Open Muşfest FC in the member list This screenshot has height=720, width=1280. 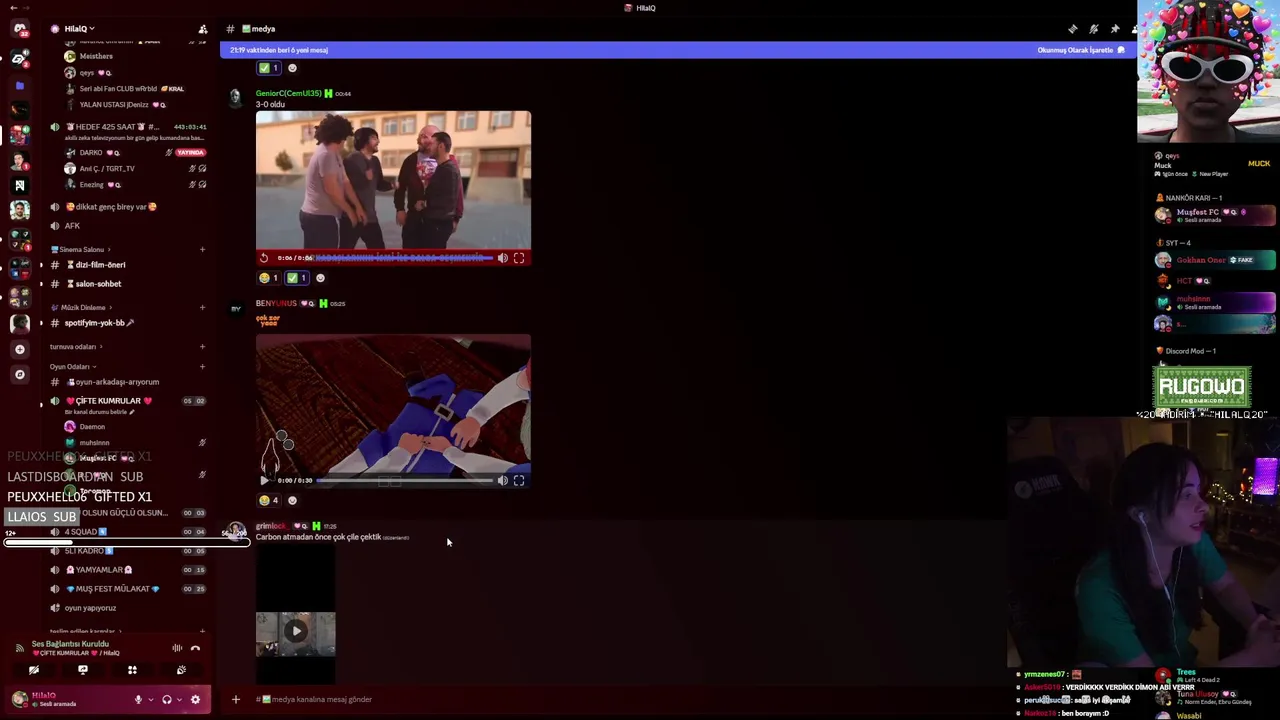point(1215,214)
